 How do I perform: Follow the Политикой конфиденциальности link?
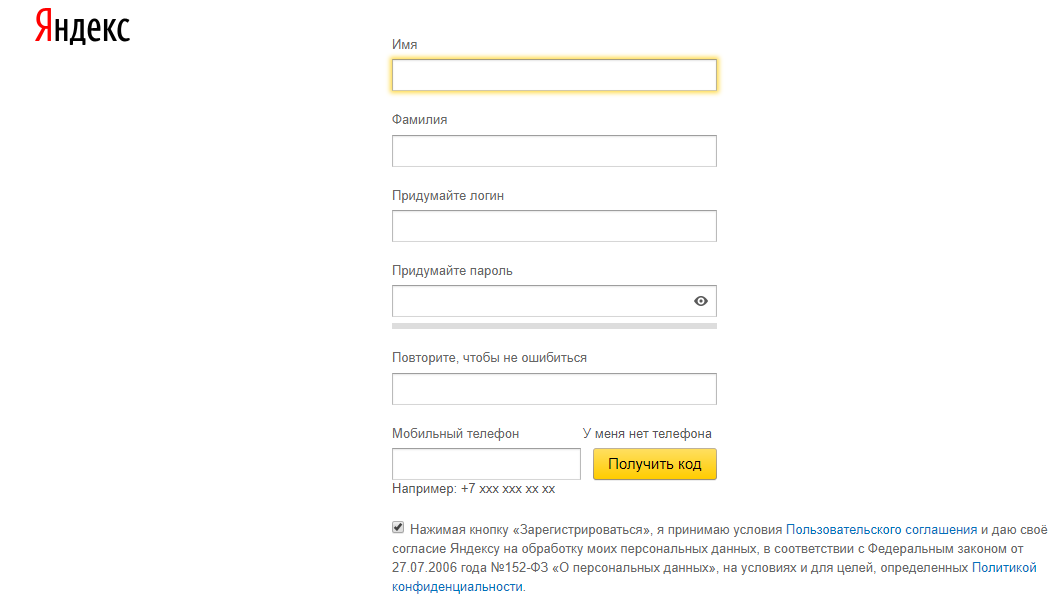click(x=1004, y=568)
